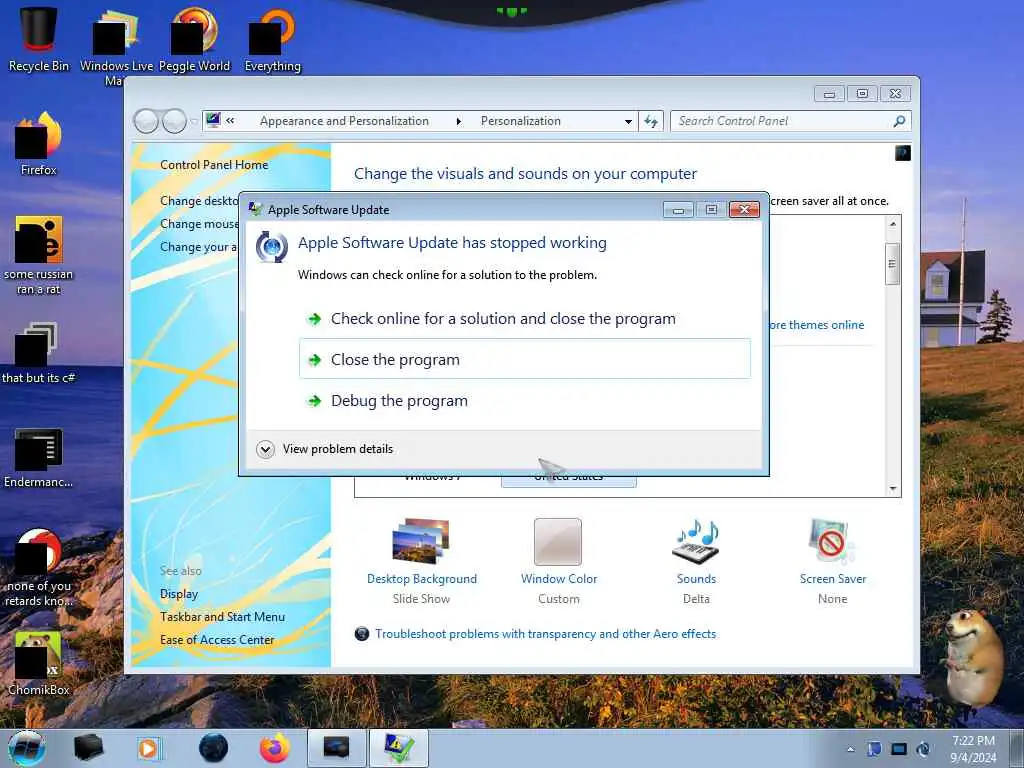Click the themes list scrollbar up arrow
1024x768 pixels.
(x=893, y=224)
